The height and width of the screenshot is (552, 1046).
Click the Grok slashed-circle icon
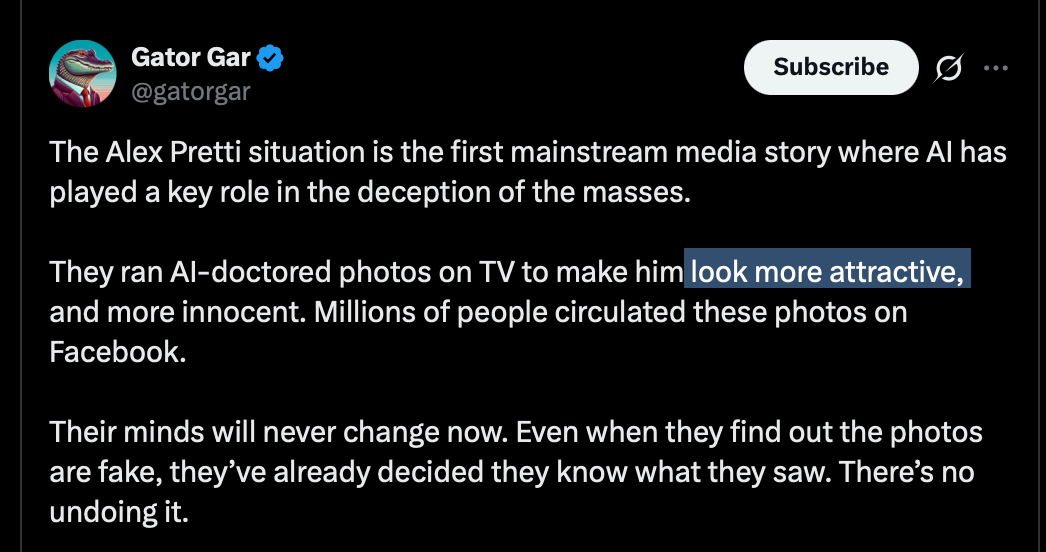[950, 67]
